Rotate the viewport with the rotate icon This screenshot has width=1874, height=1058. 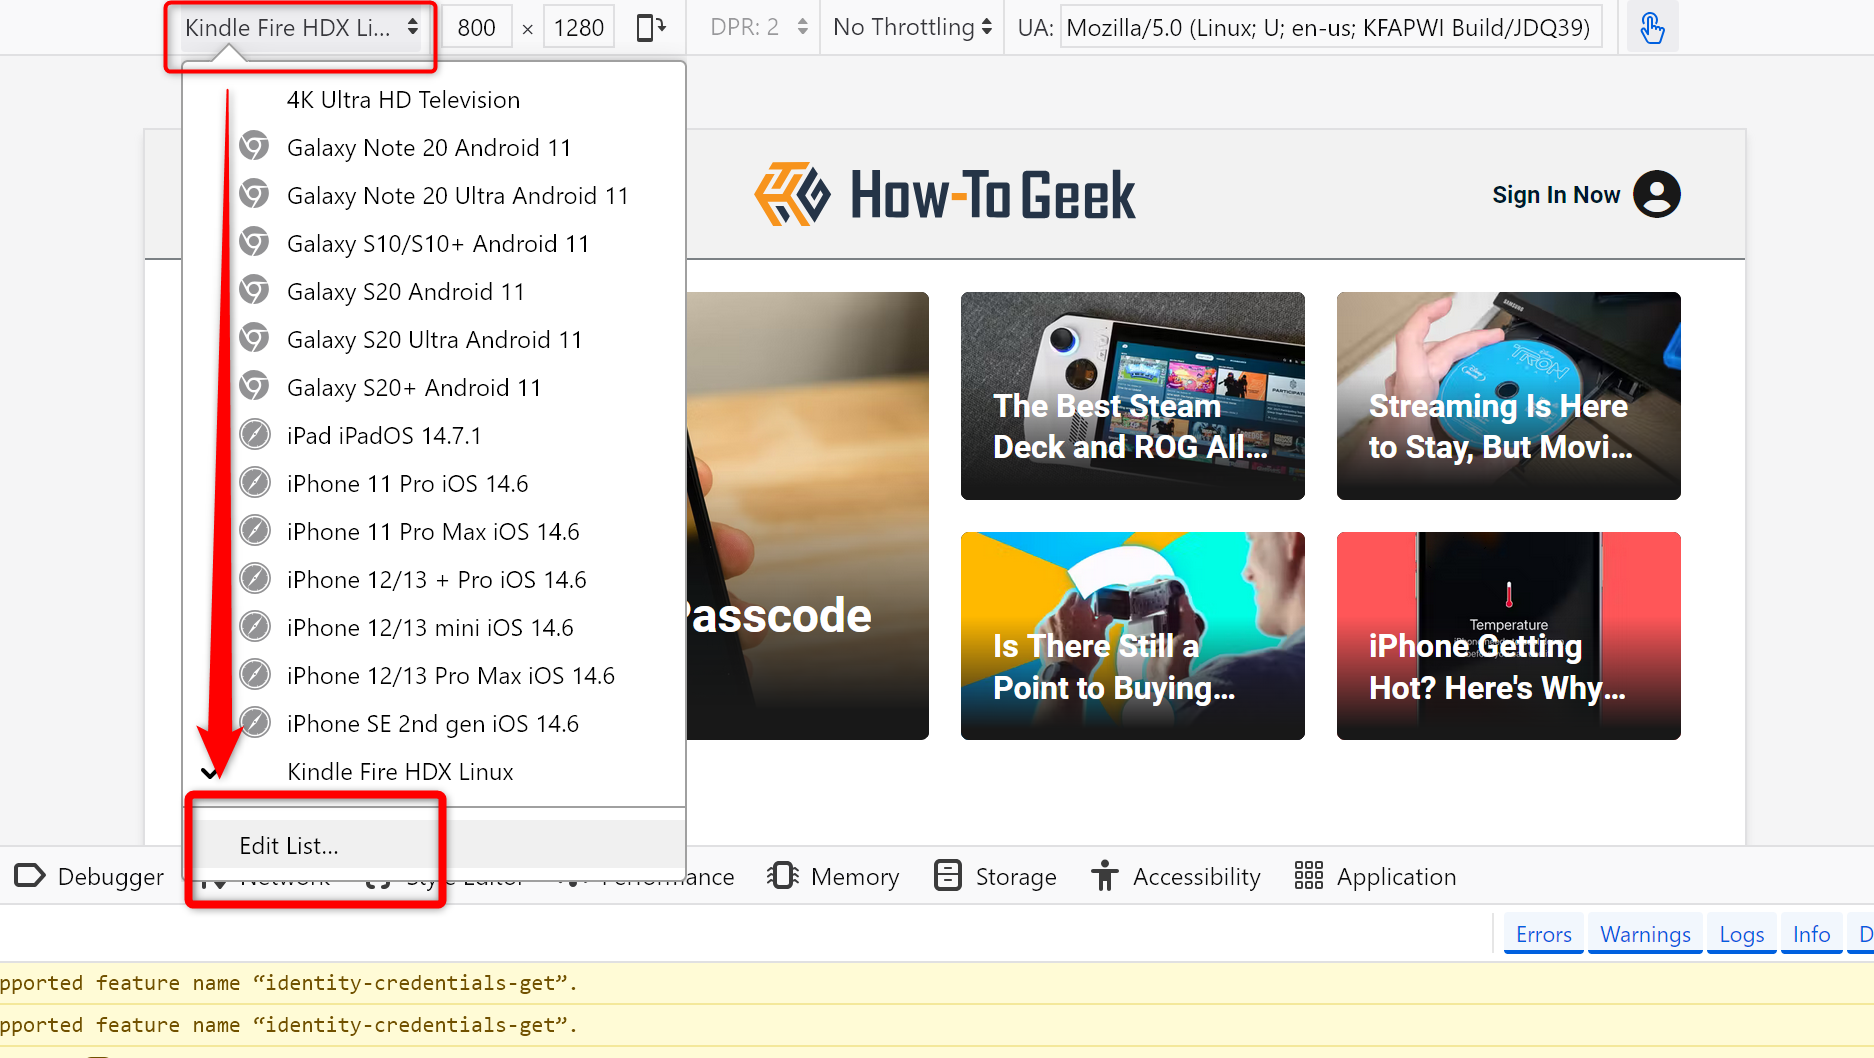651,28
